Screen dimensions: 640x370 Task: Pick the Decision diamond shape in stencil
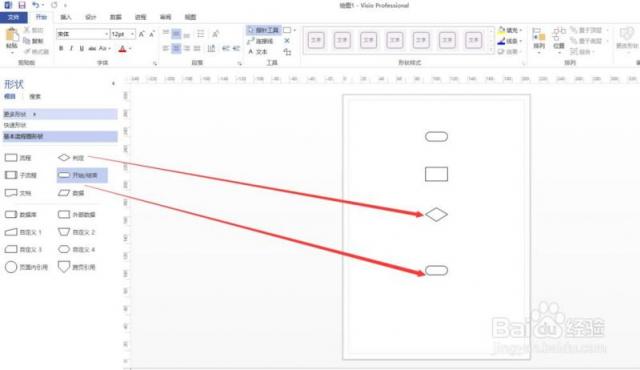pos(71,157)
